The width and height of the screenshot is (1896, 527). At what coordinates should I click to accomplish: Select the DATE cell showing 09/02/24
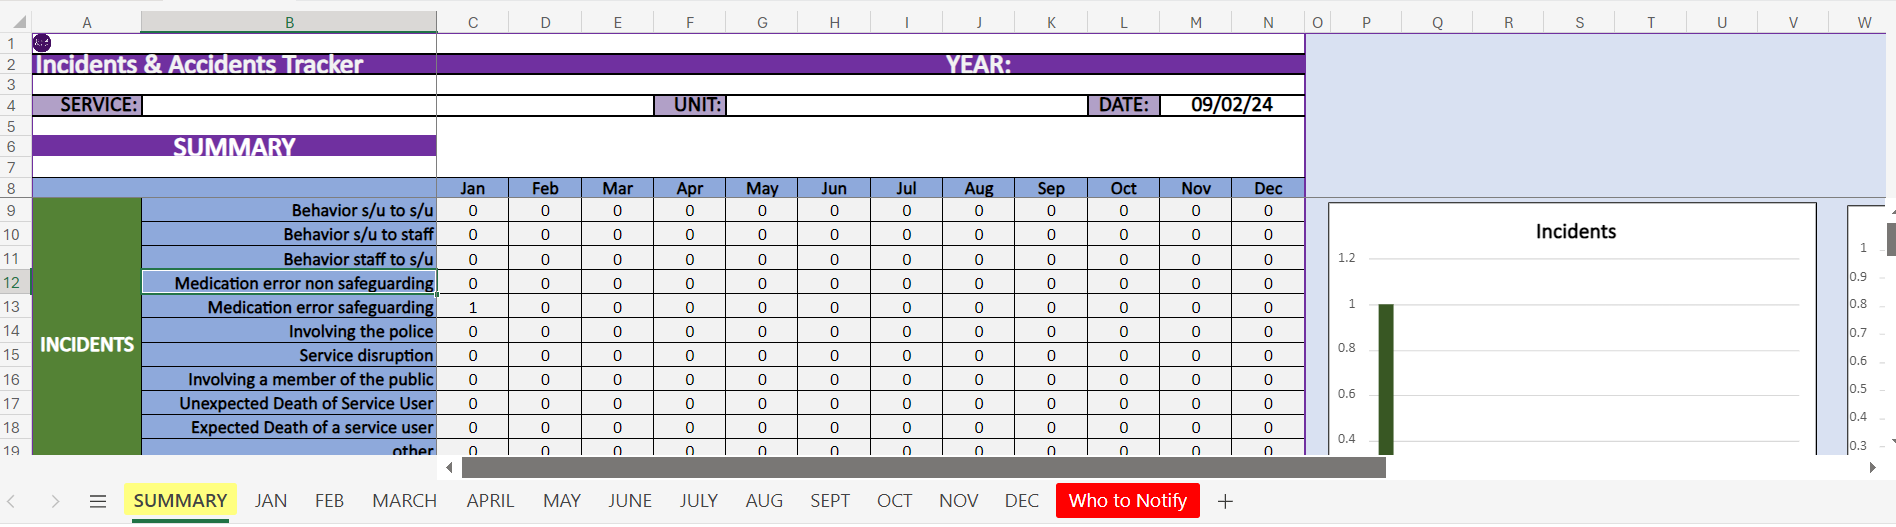pyautogui.click(x=1231, y=105)
